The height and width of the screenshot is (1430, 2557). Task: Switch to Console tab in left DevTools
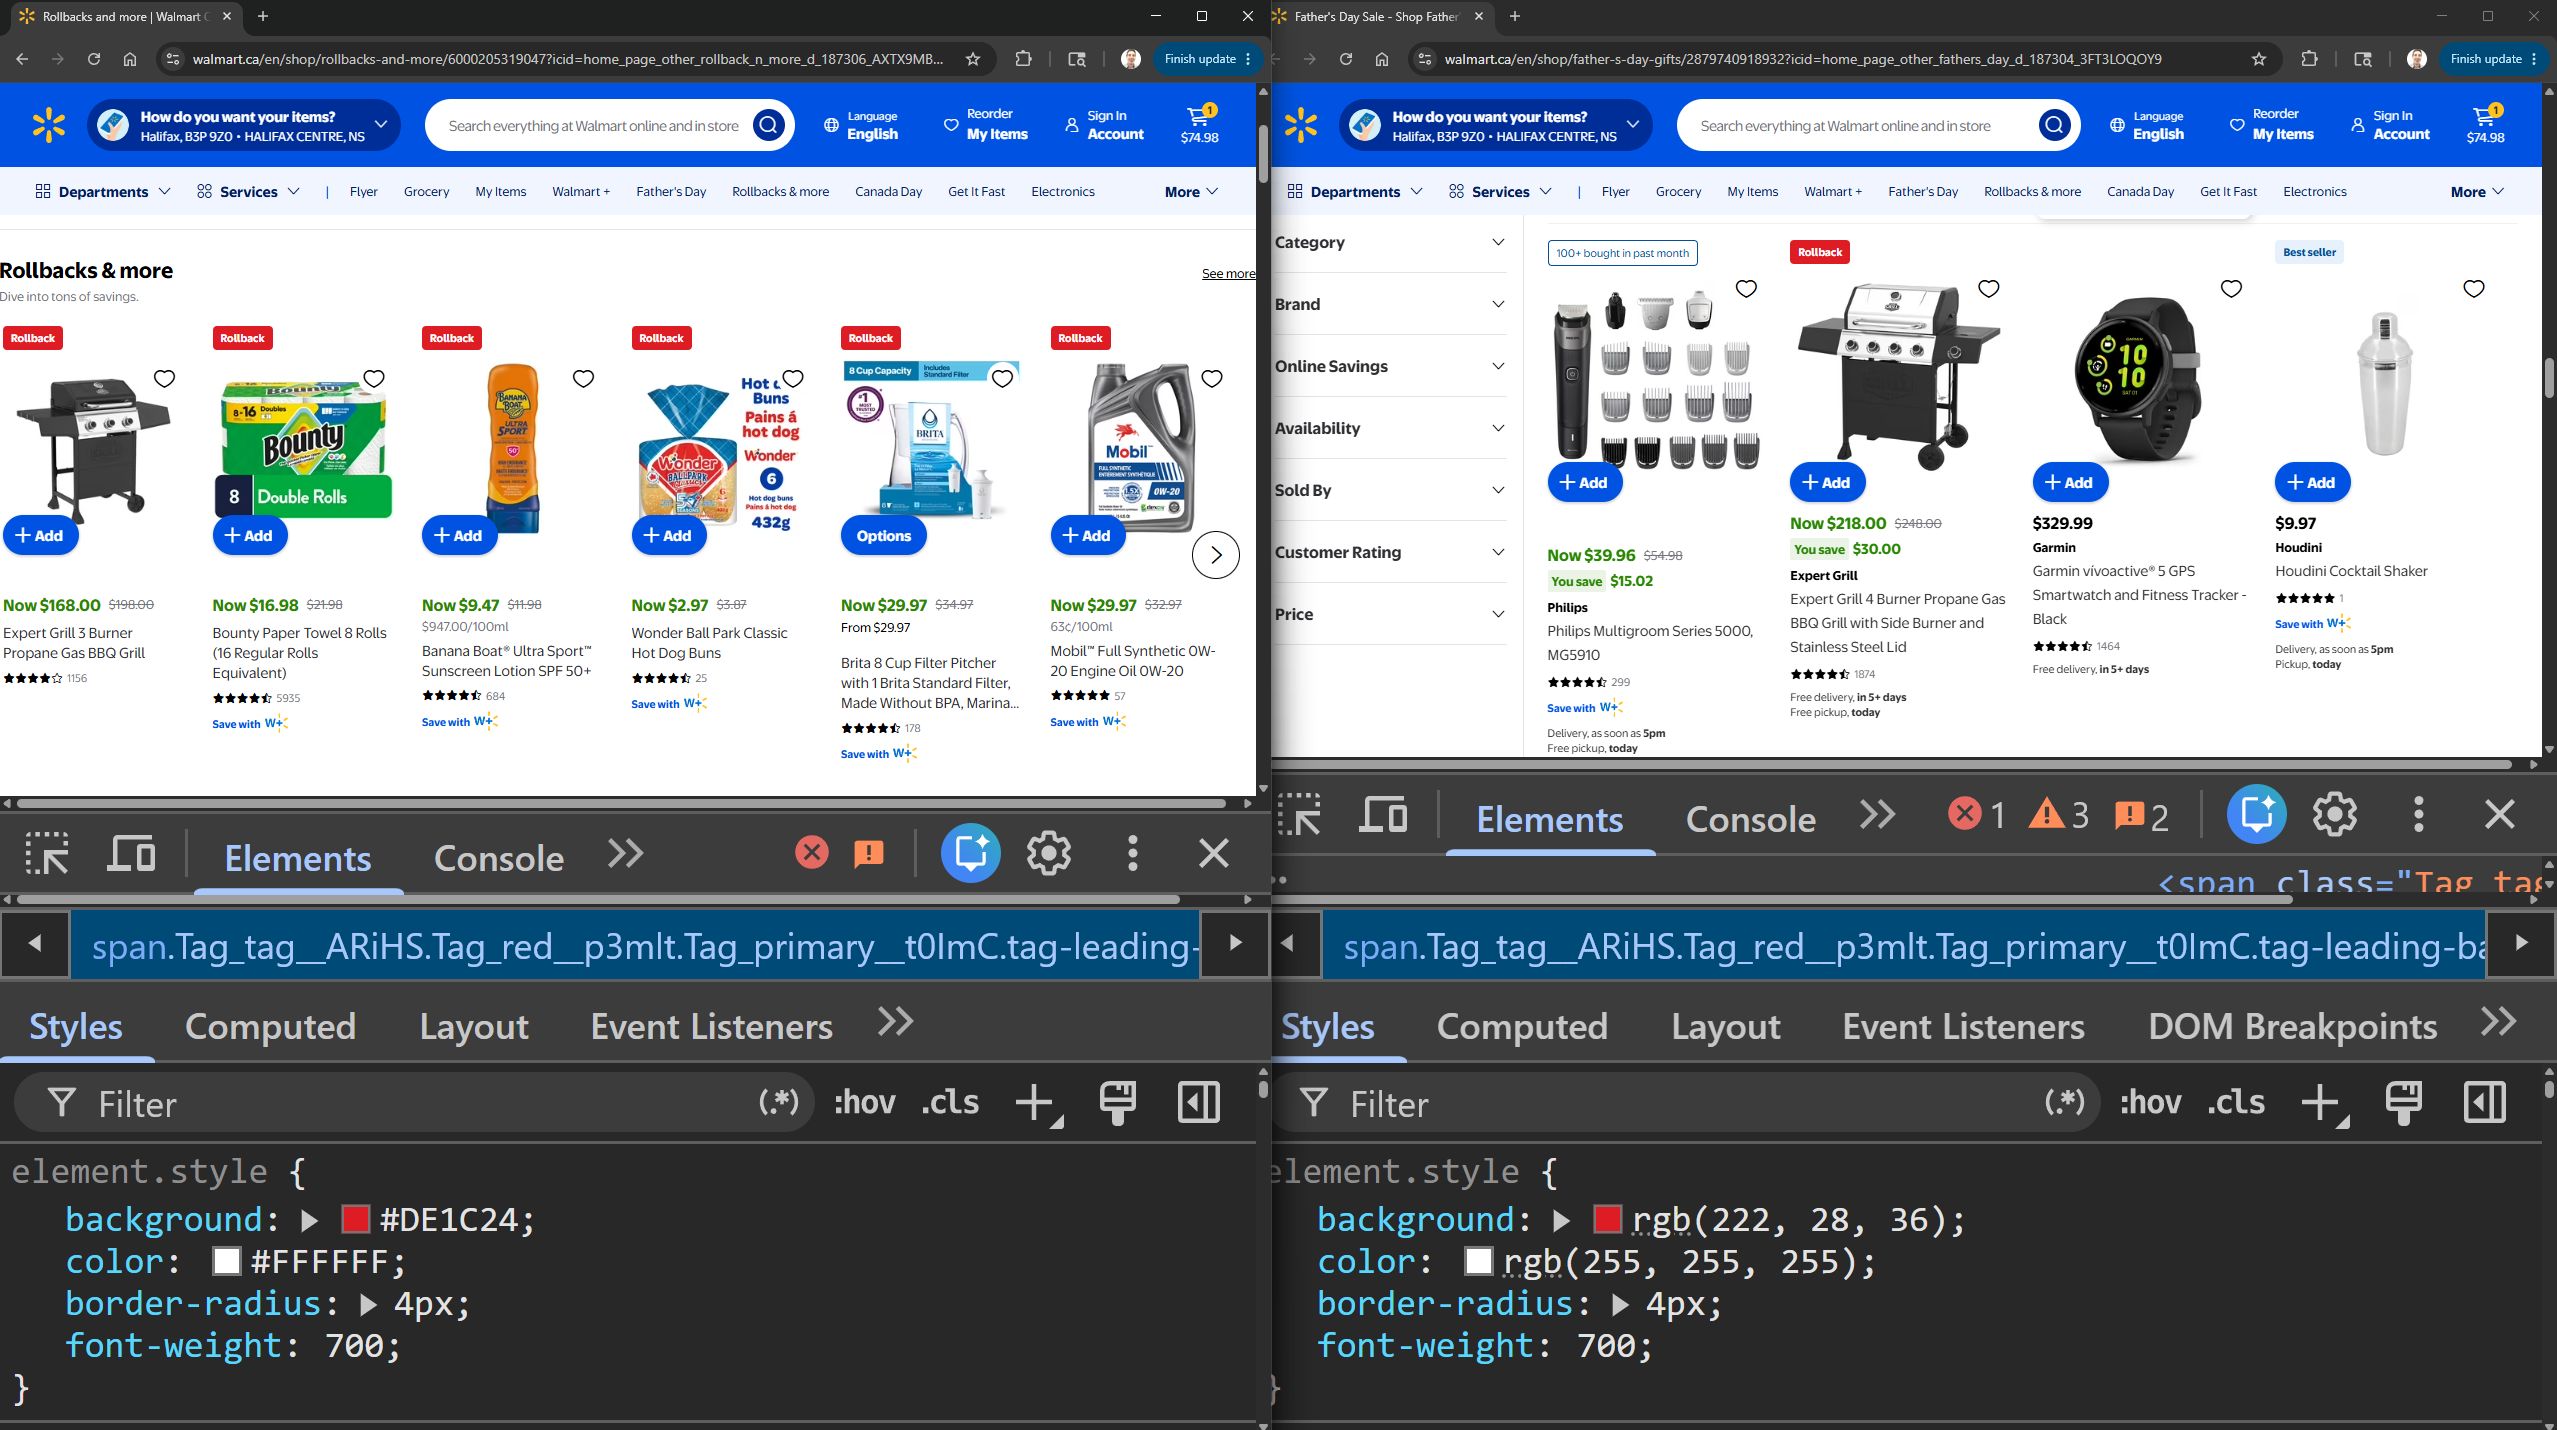[498, 858]
